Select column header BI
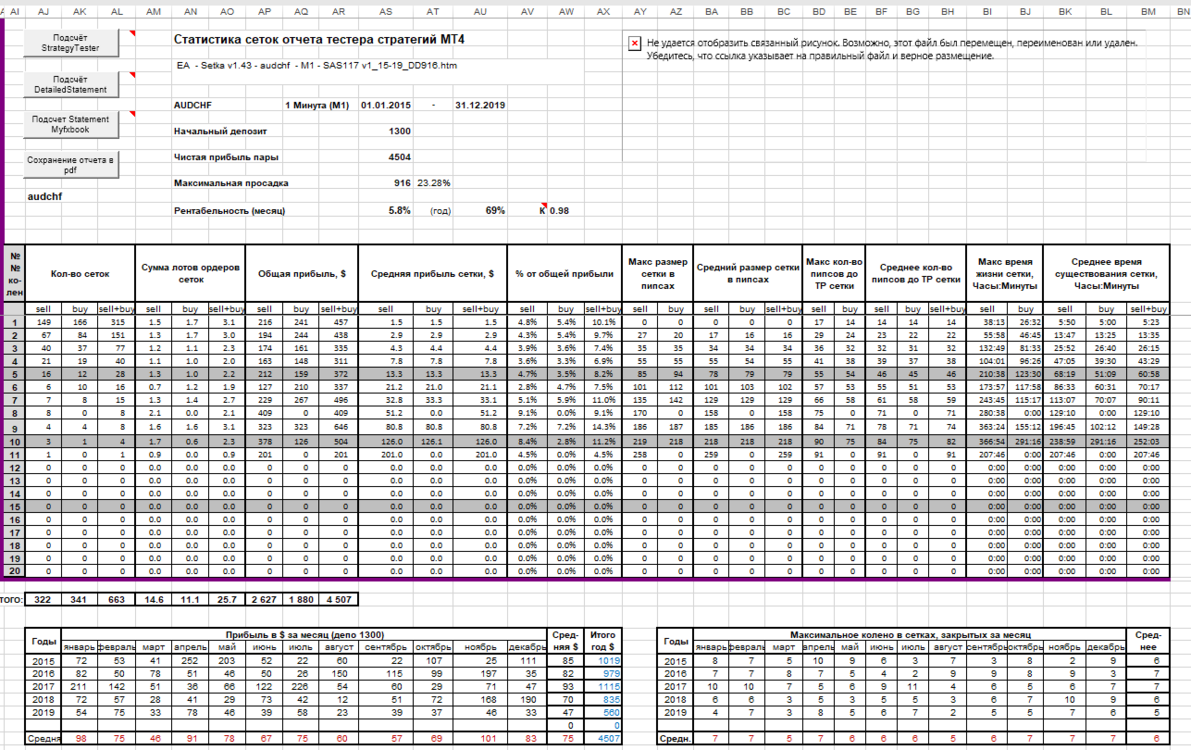 click(x=987, y=11)
